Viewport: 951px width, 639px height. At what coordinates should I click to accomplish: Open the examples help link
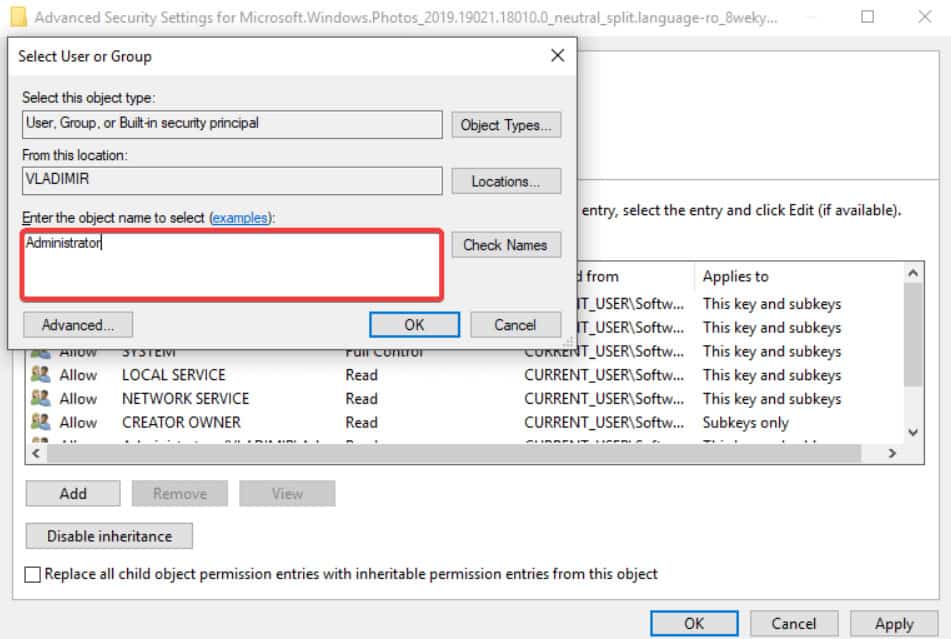tap(240, 217)
